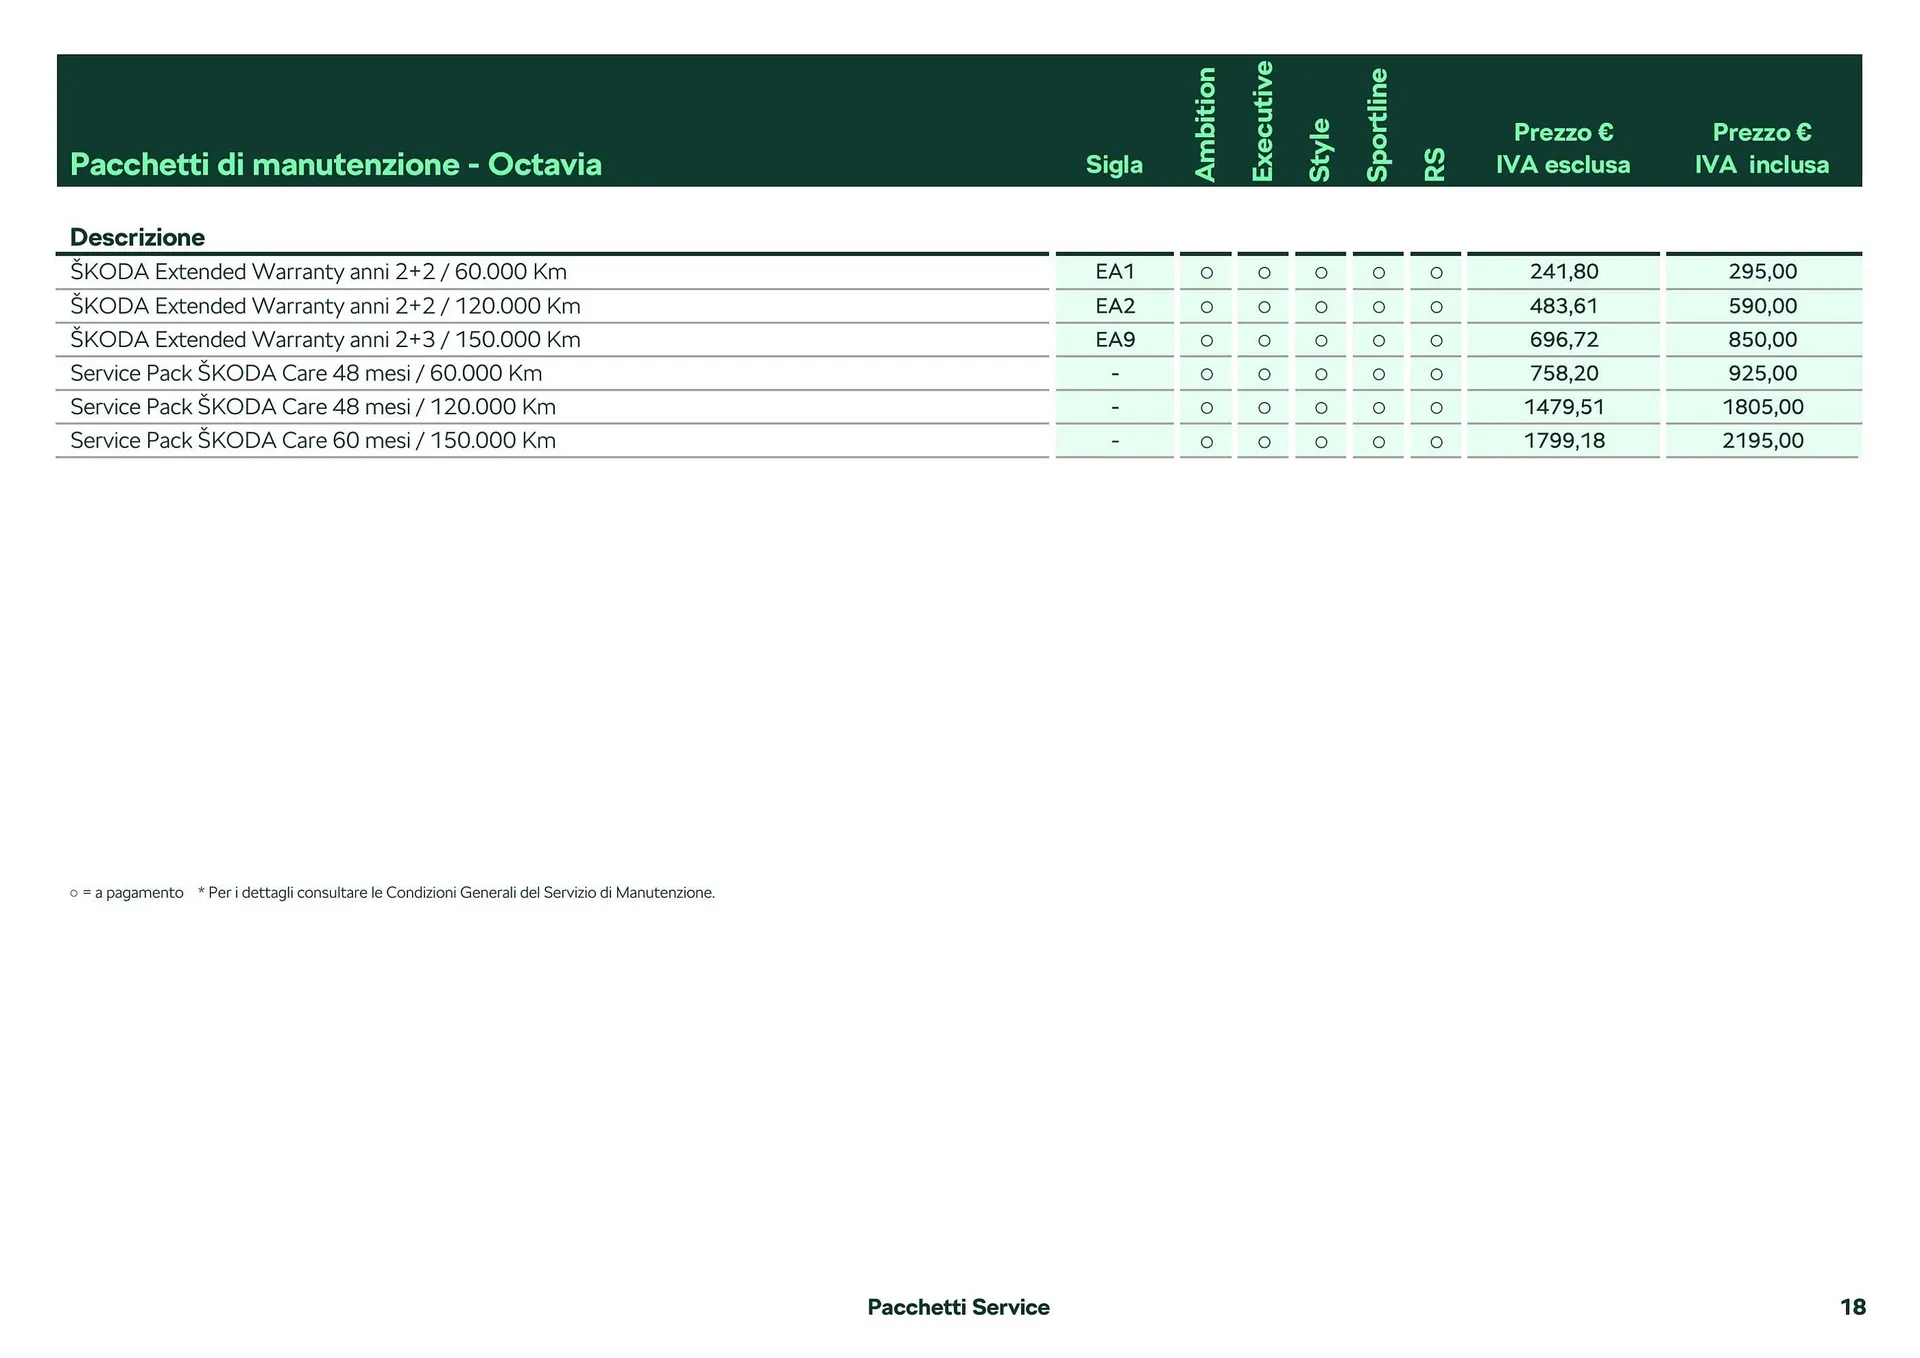Click the price '925,00'

tap(1762, 373)
